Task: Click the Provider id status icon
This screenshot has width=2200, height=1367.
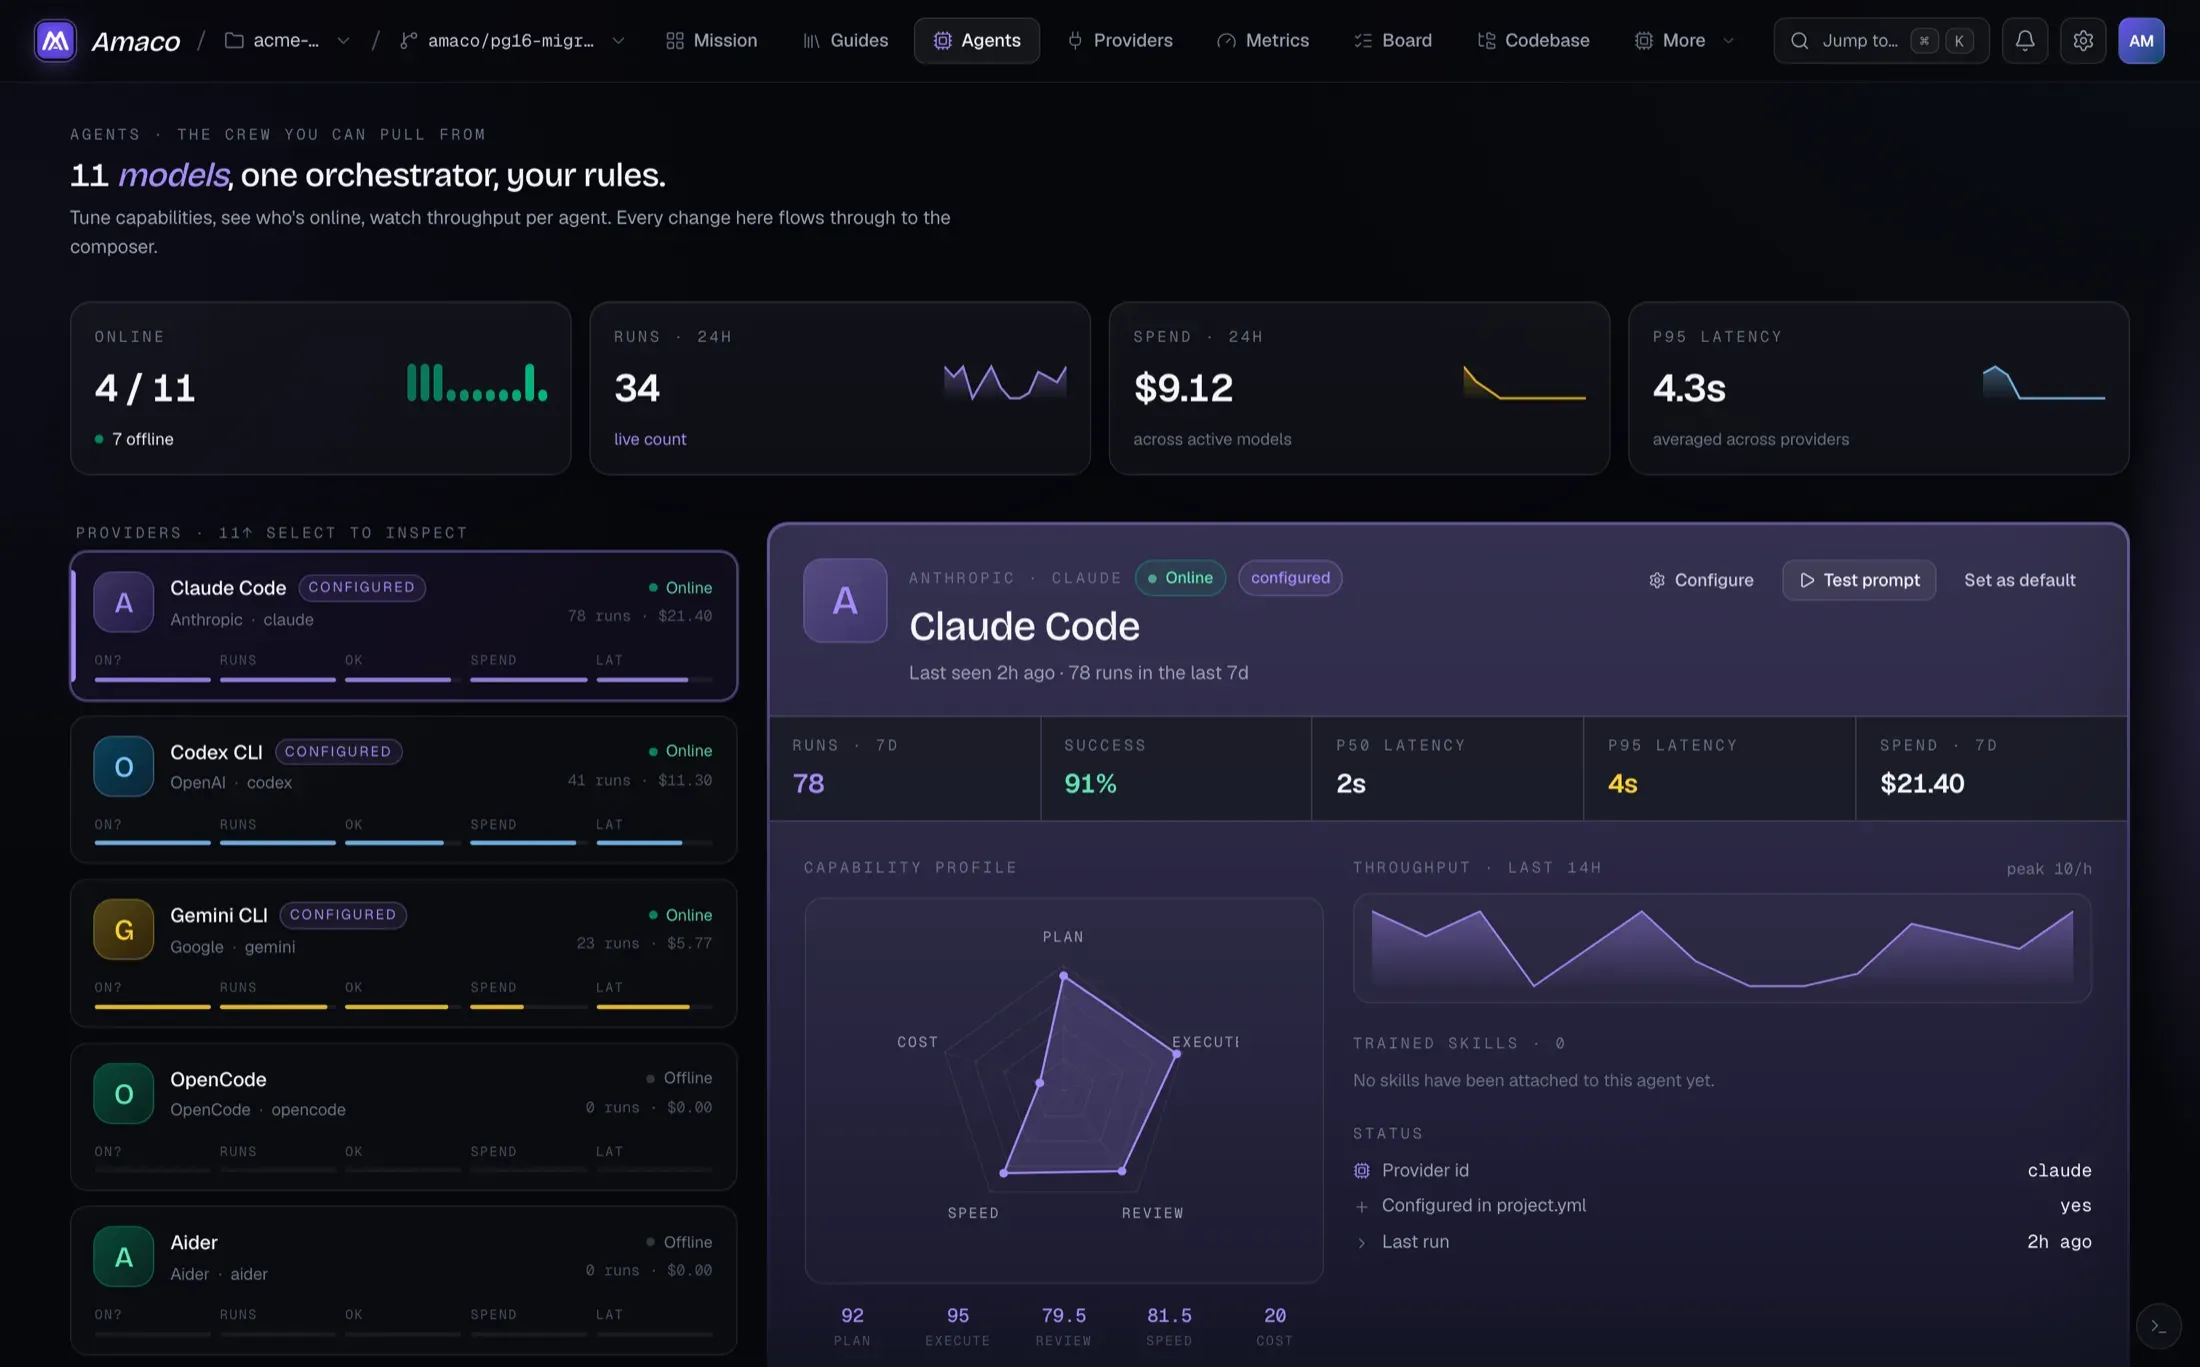Action: [x=1361, y=1170]
